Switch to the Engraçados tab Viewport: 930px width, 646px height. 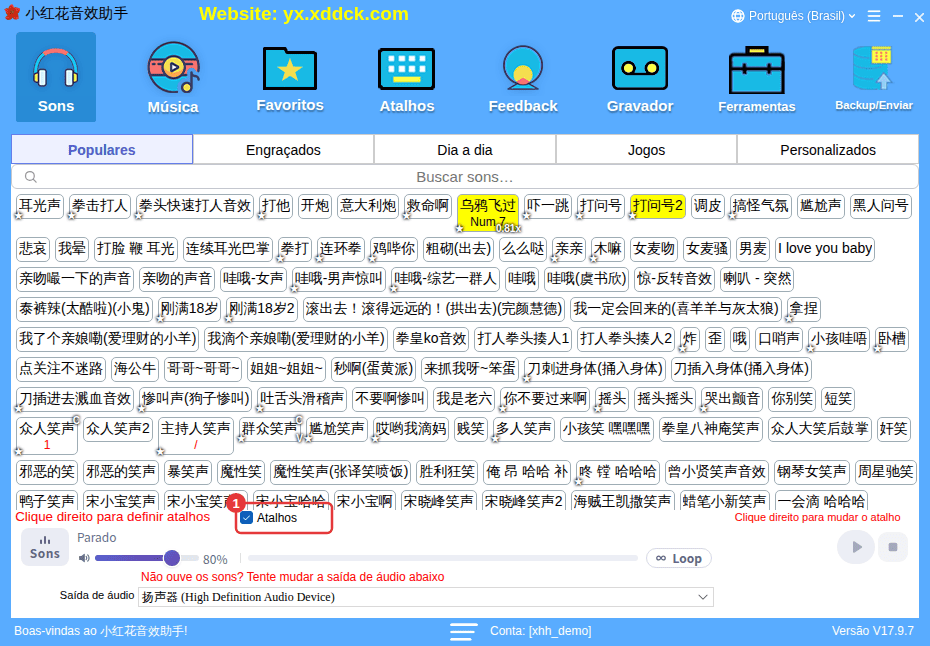click(x=284, y=149)
